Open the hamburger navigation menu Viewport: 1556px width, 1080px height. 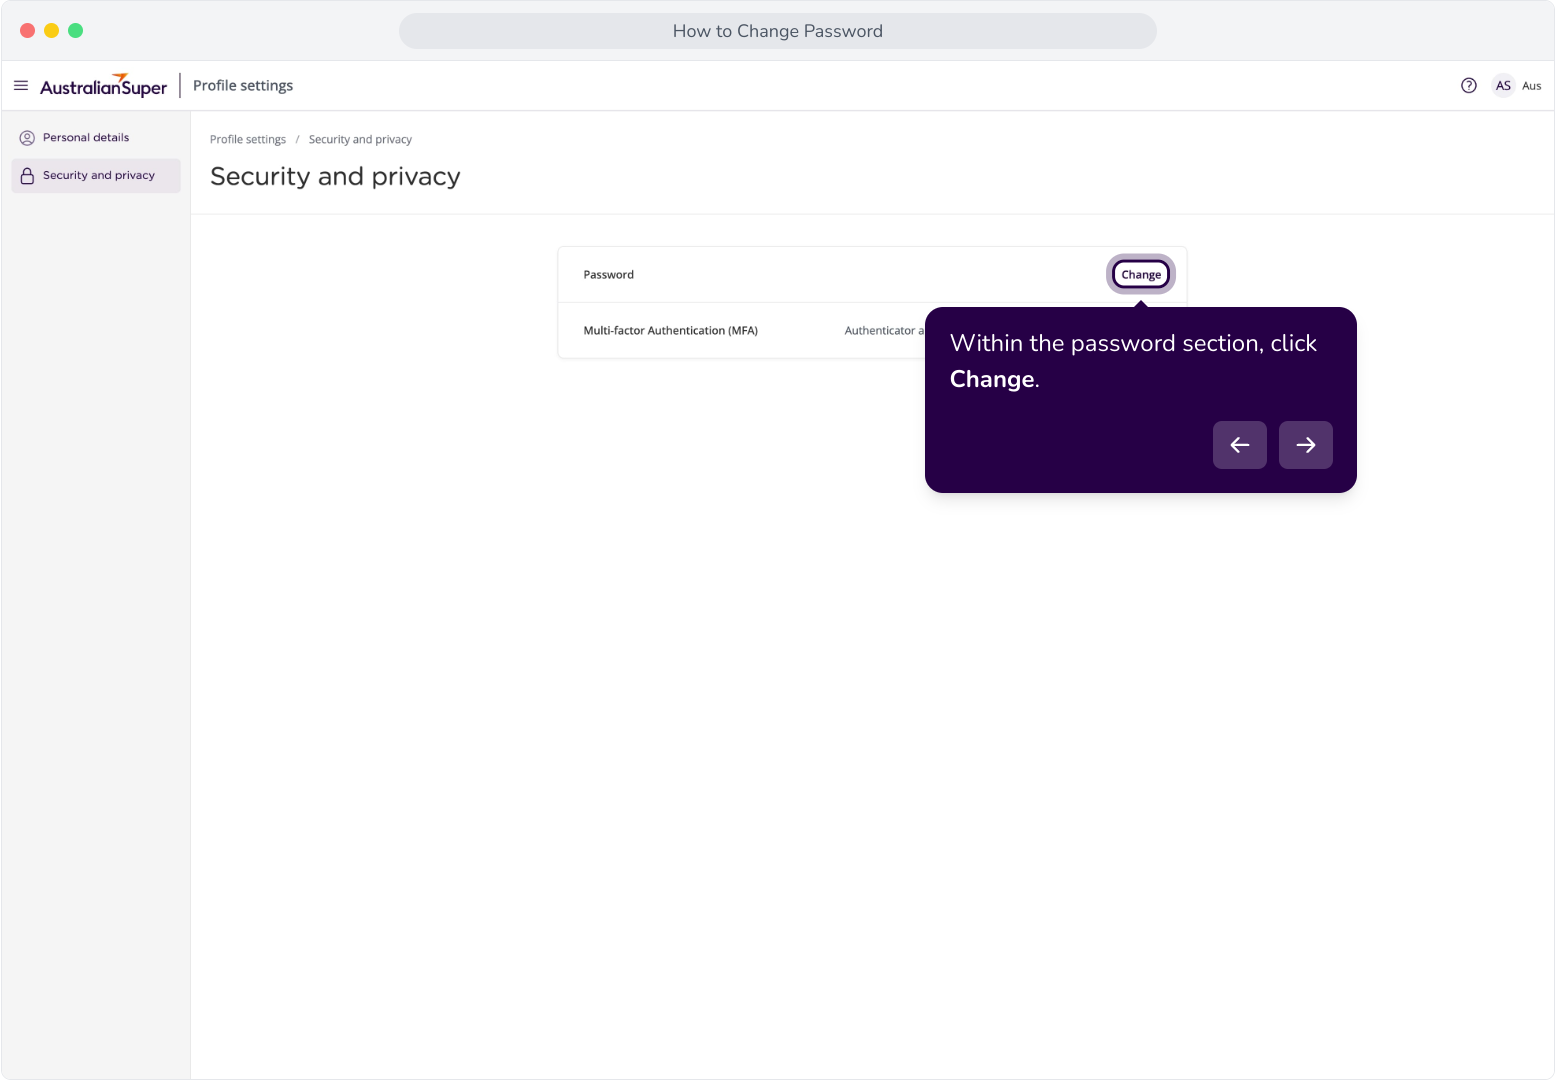coord(21,86)
